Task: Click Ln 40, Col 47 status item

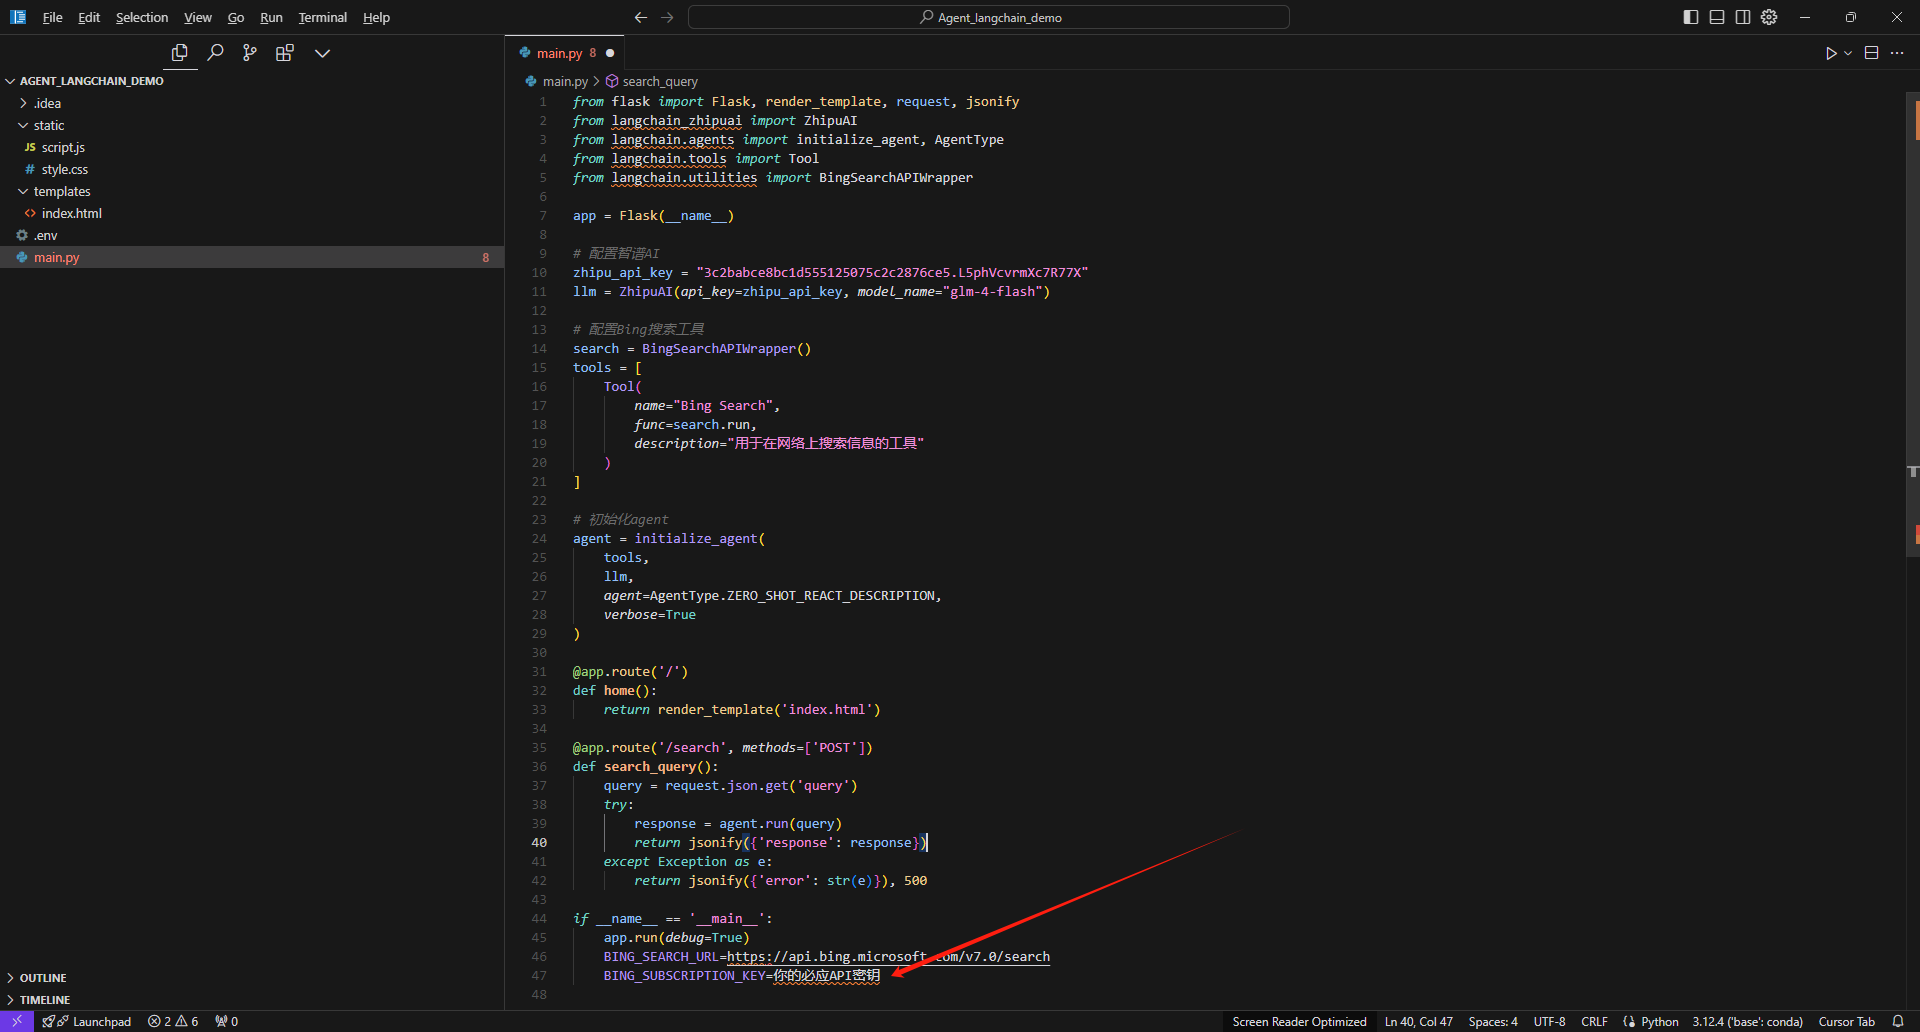Action: (1418, 1021)
